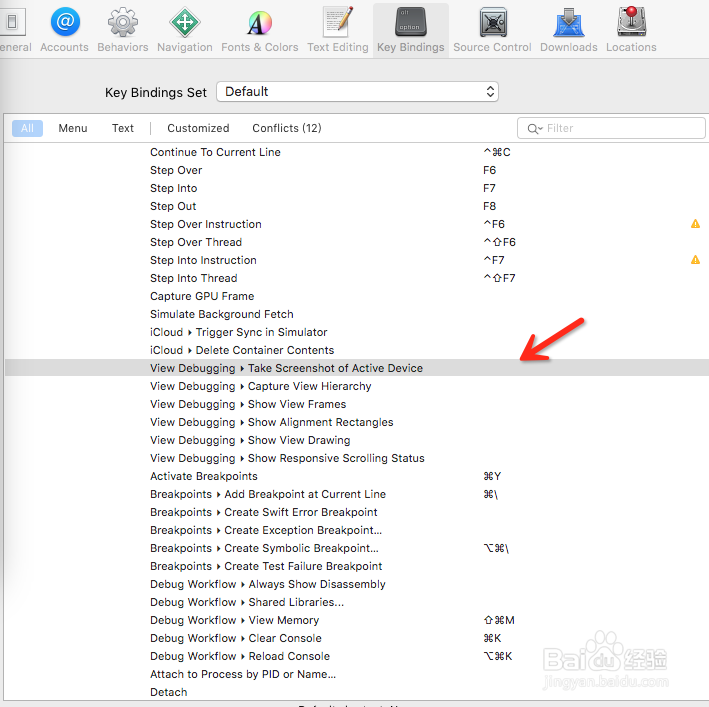Open the General preferences pane

[x=13, y=29]
